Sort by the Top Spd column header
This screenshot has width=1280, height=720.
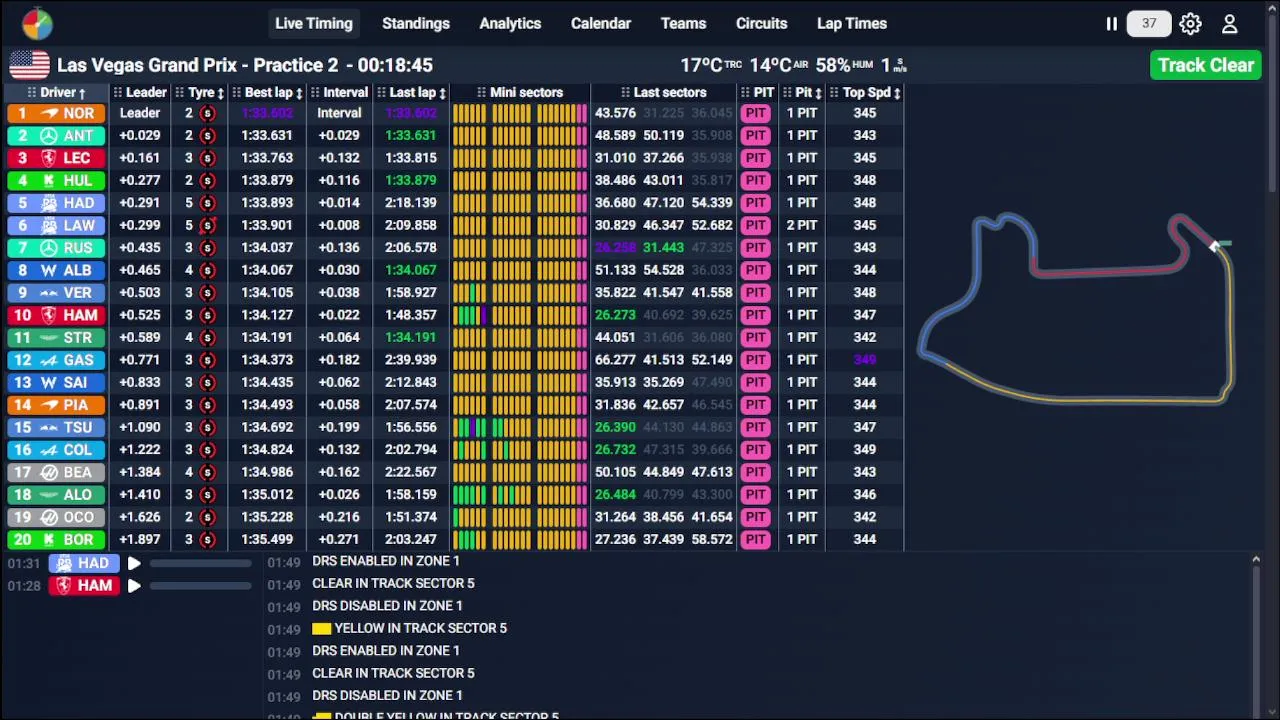click(x=866, y=92)
